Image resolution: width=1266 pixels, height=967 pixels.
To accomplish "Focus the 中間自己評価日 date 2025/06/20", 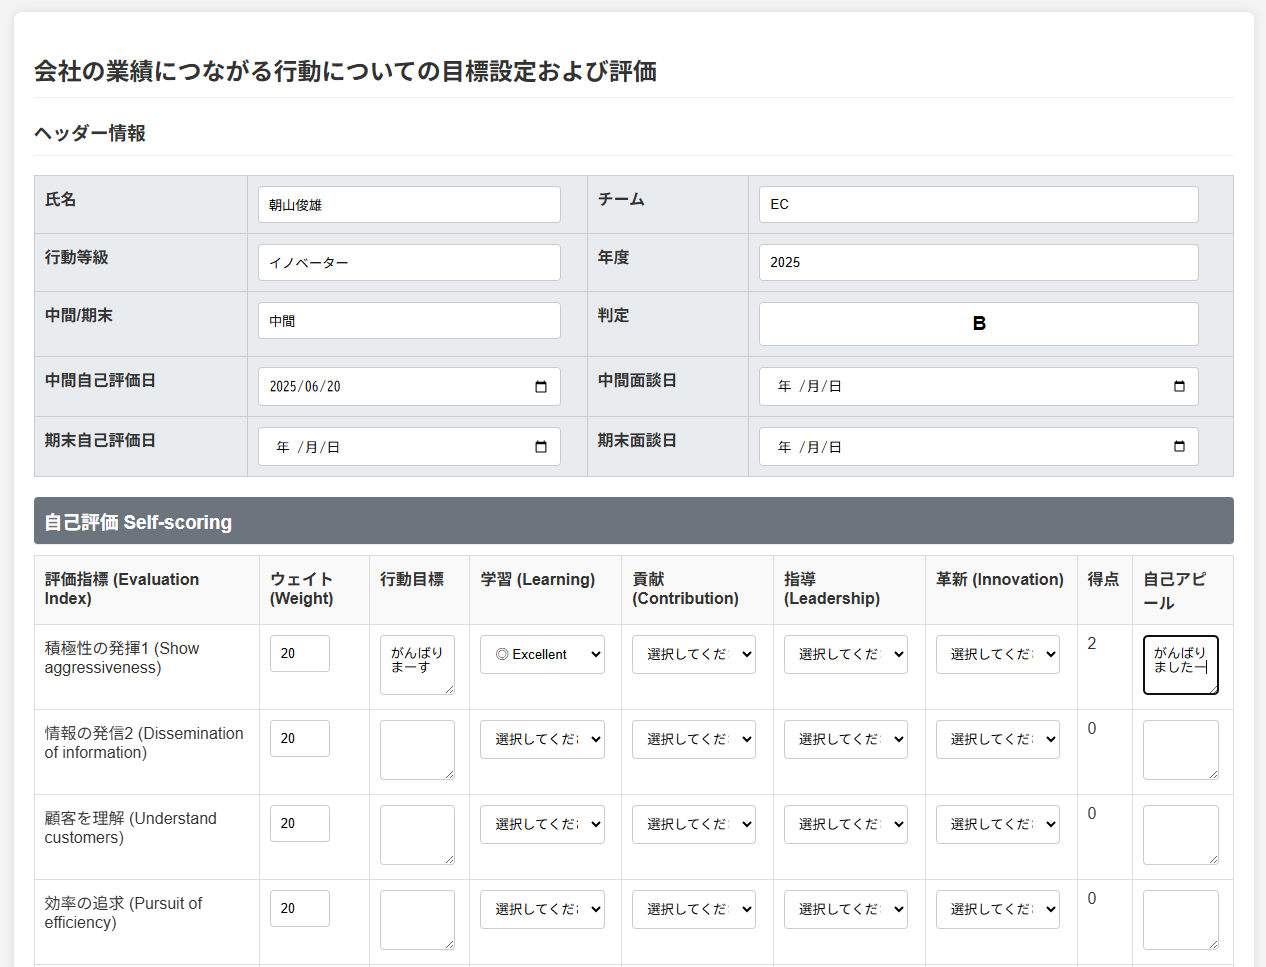I will [409, 387].
